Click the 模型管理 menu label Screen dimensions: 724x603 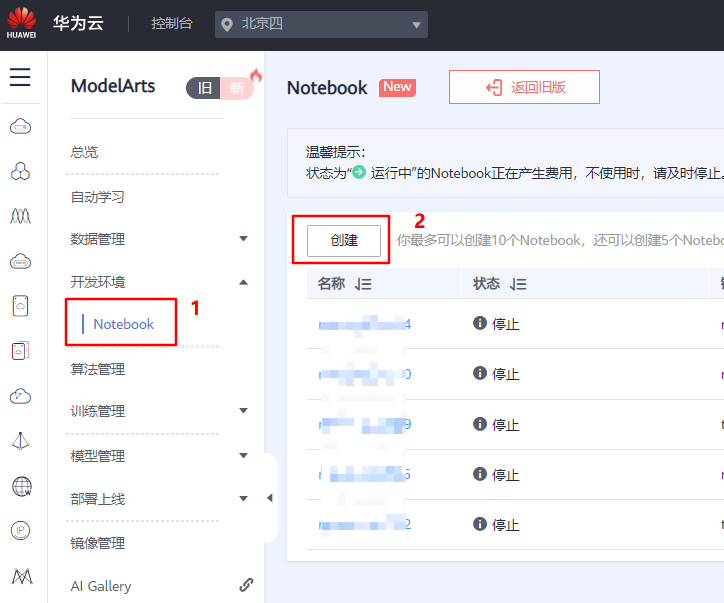click(x=97, y=456)
